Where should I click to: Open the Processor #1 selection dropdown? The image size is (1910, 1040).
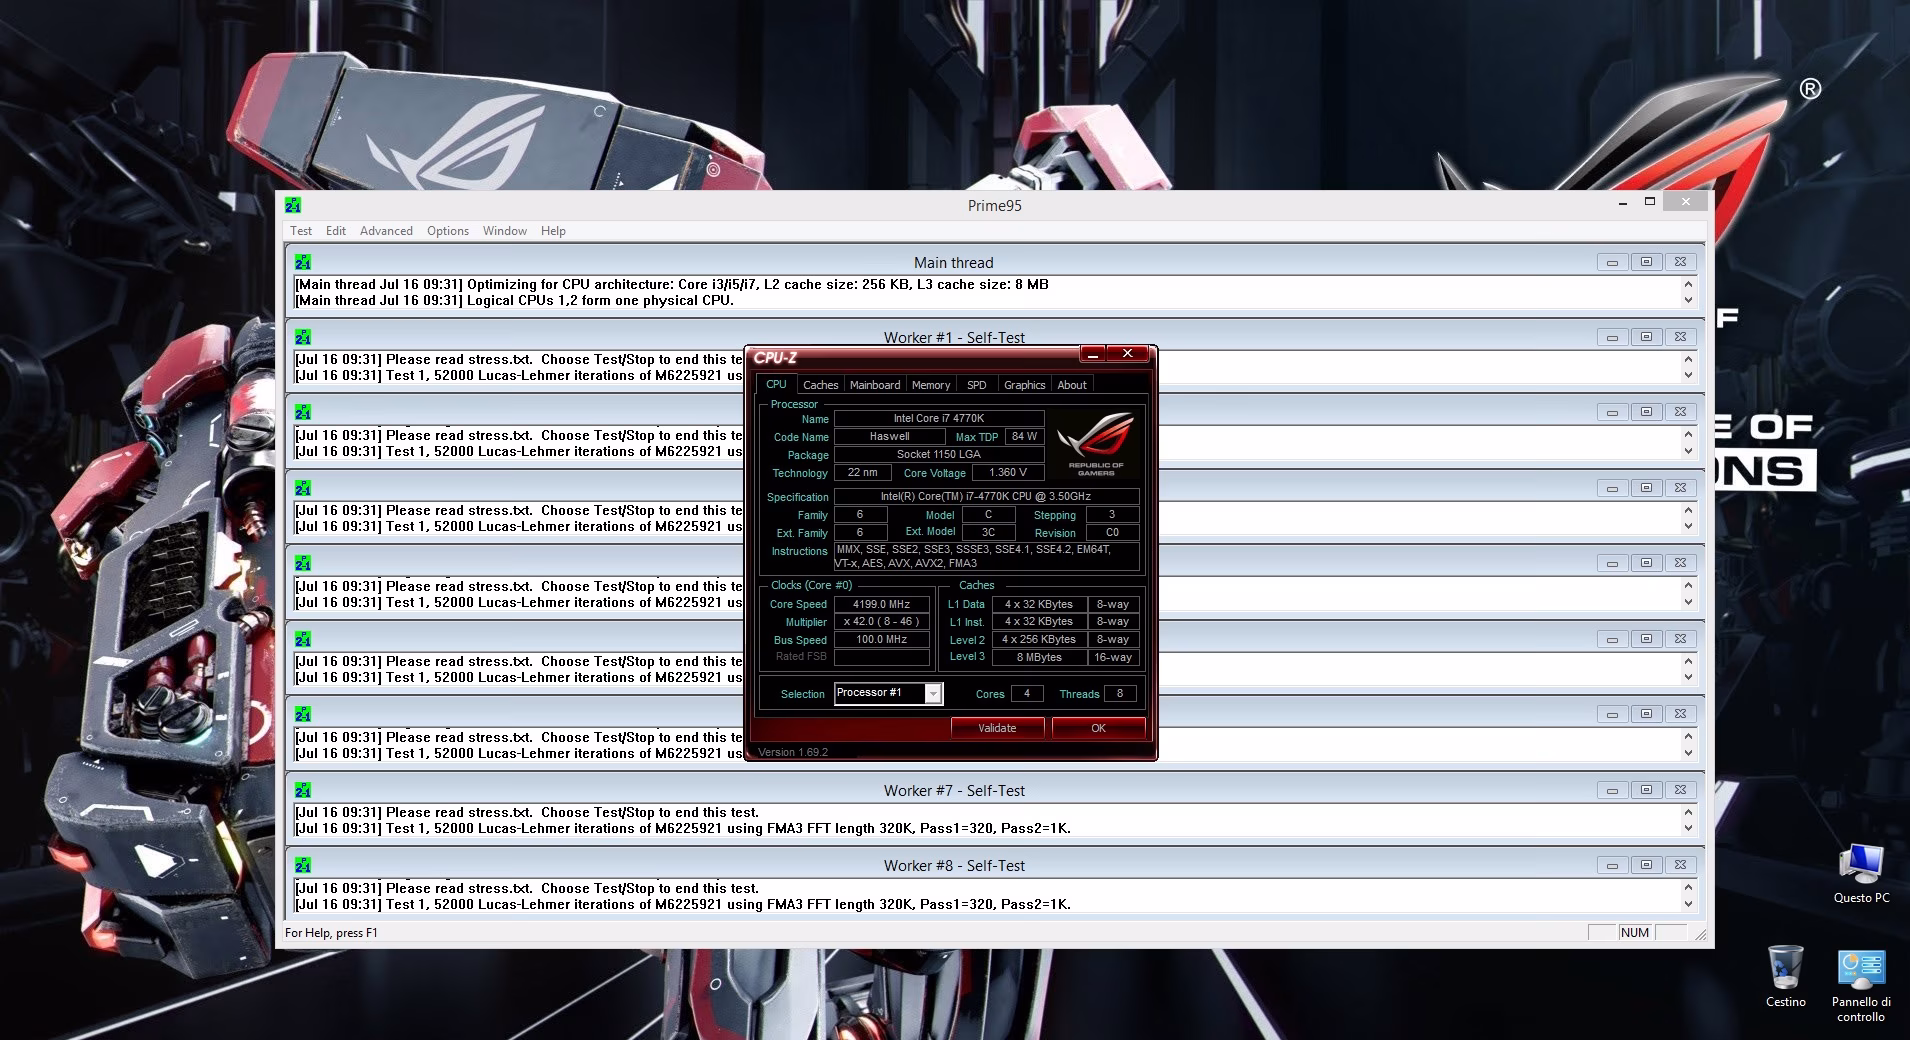[888, 693]
